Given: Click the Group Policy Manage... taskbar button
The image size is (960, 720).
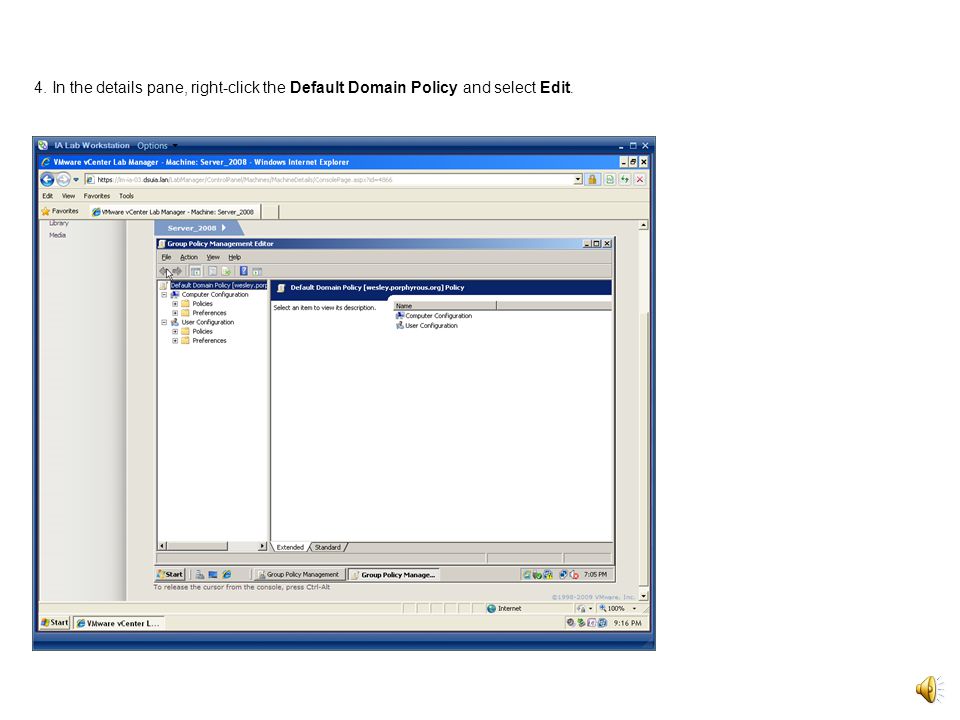Looking at the screenshot, I should click(394, 575).
